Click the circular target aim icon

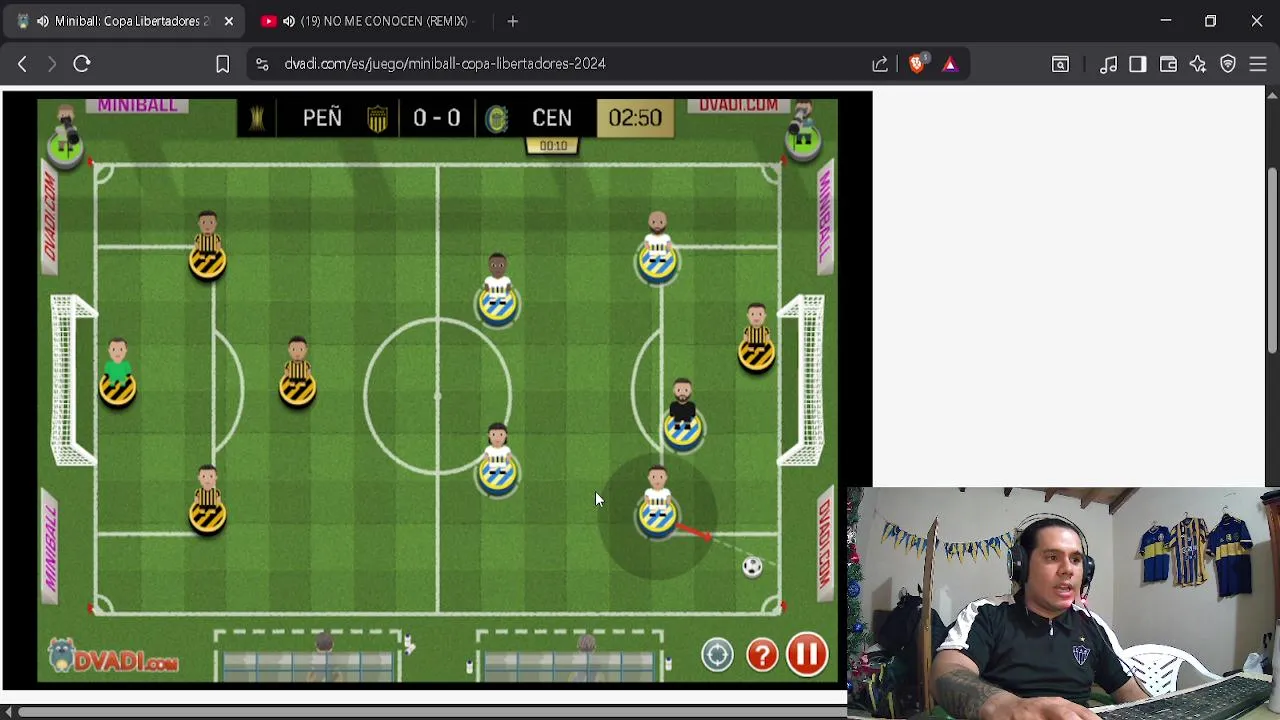[x=717, y=655]
